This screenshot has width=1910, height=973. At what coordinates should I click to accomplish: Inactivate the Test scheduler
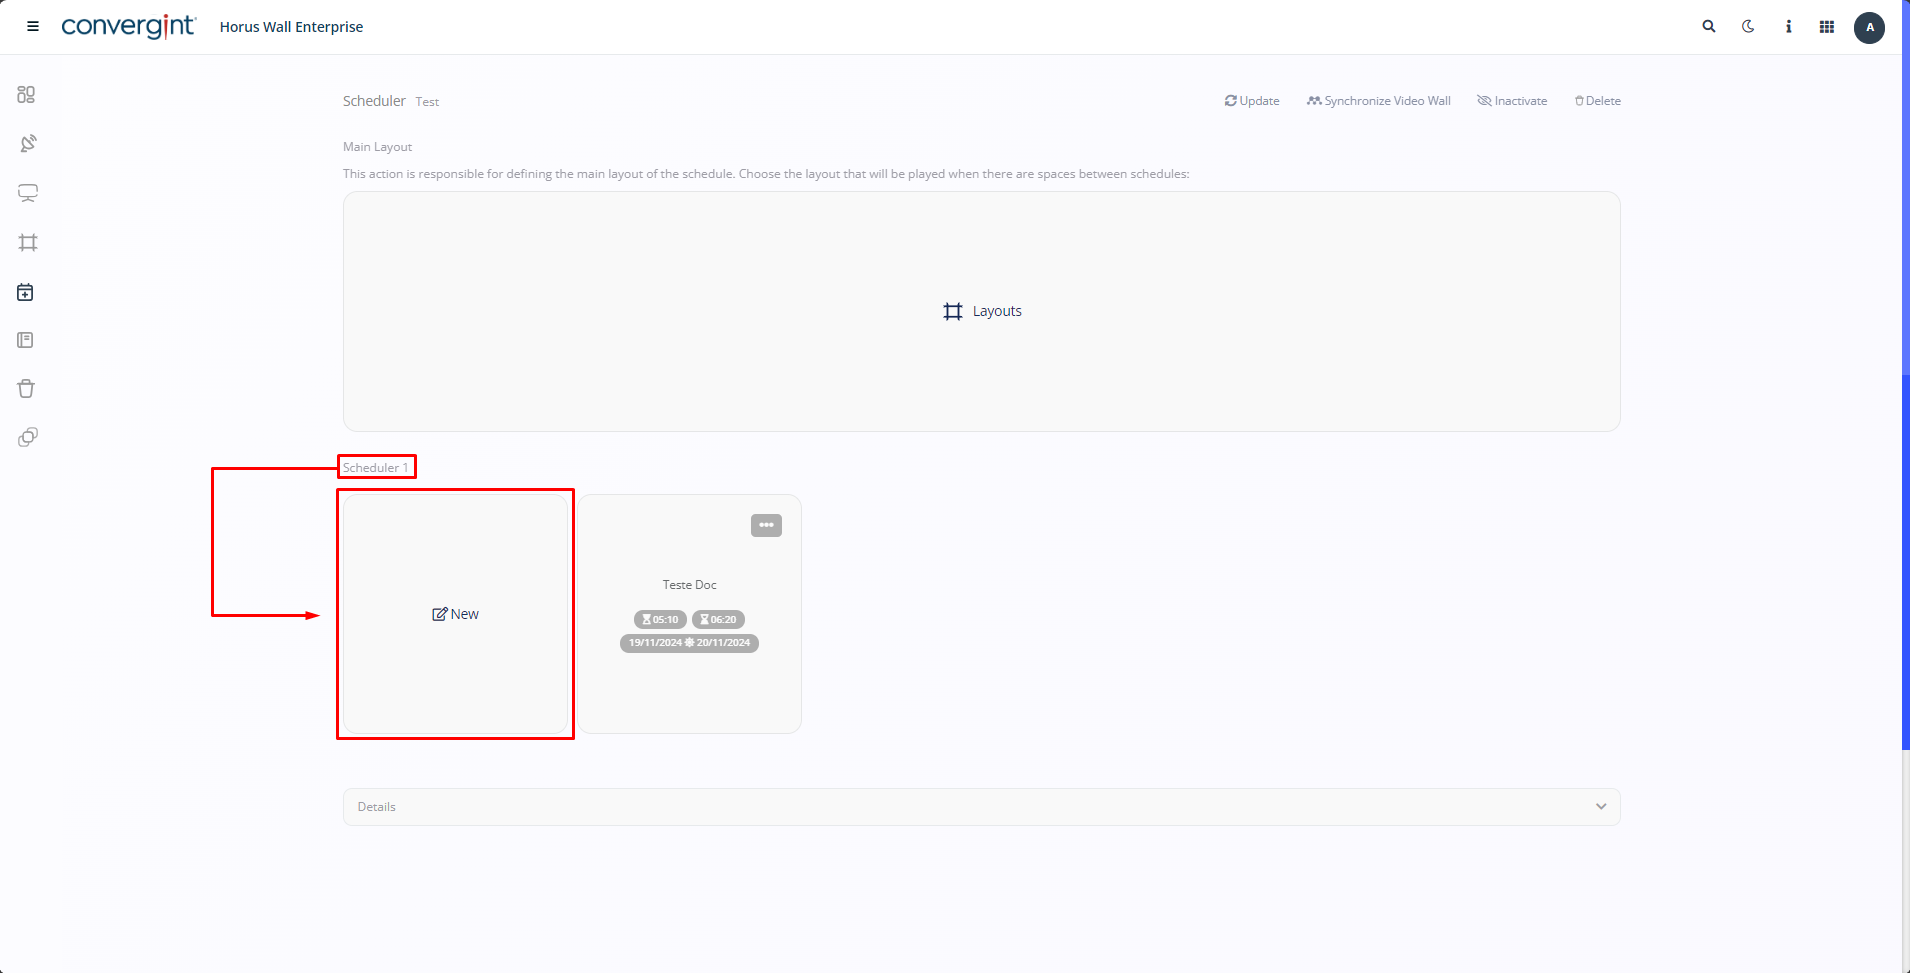(x=1512, y=101)
